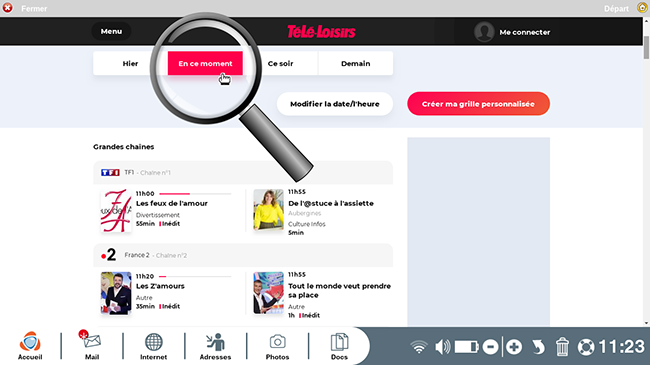
Task: Open the Menu button in header
Action: coord(111,31)
